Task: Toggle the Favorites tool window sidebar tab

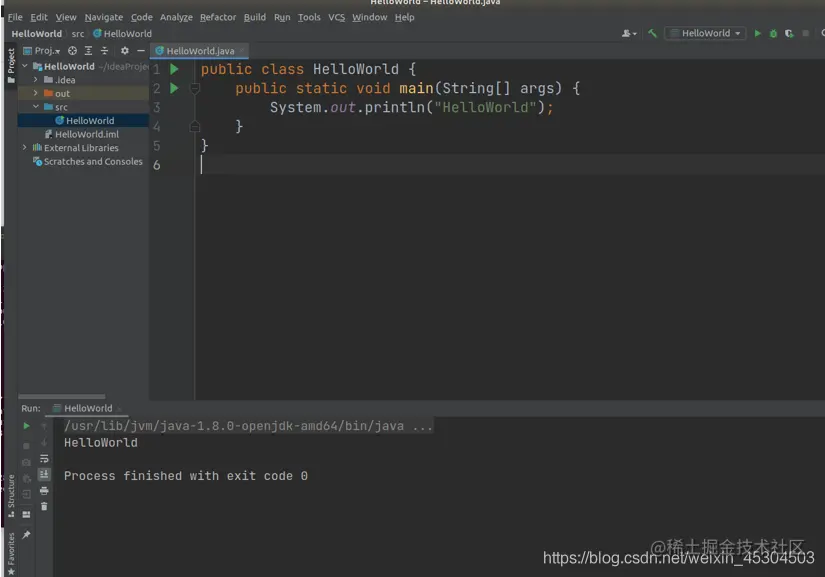Action: 11,554
